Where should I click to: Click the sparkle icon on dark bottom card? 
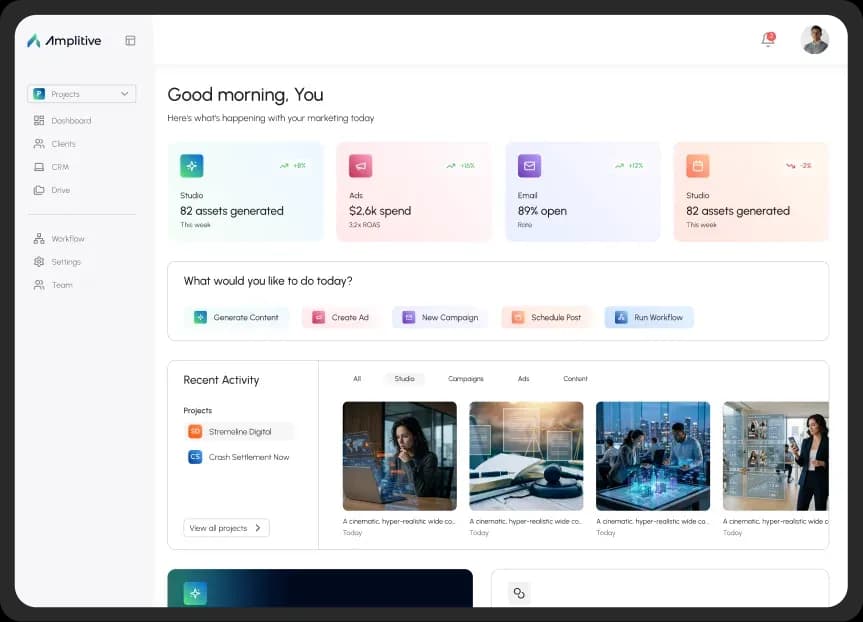(195, 593)
